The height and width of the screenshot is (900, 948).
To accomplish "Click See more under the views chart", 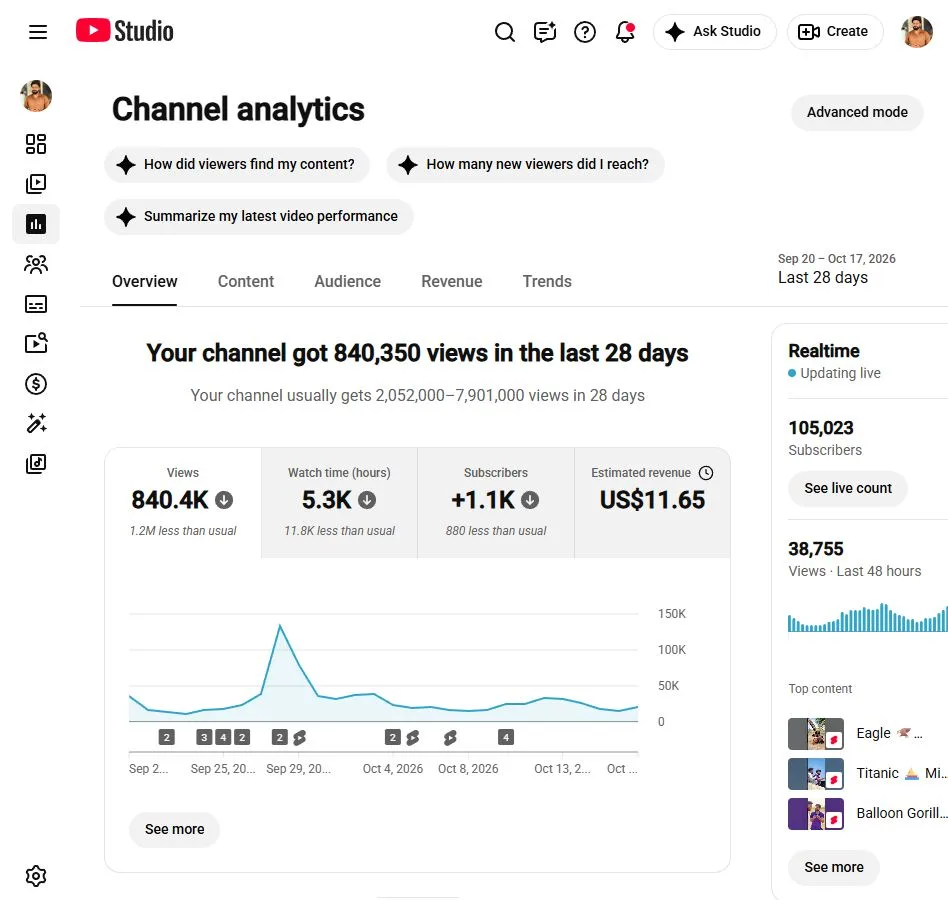I will (x=175, y=829).
